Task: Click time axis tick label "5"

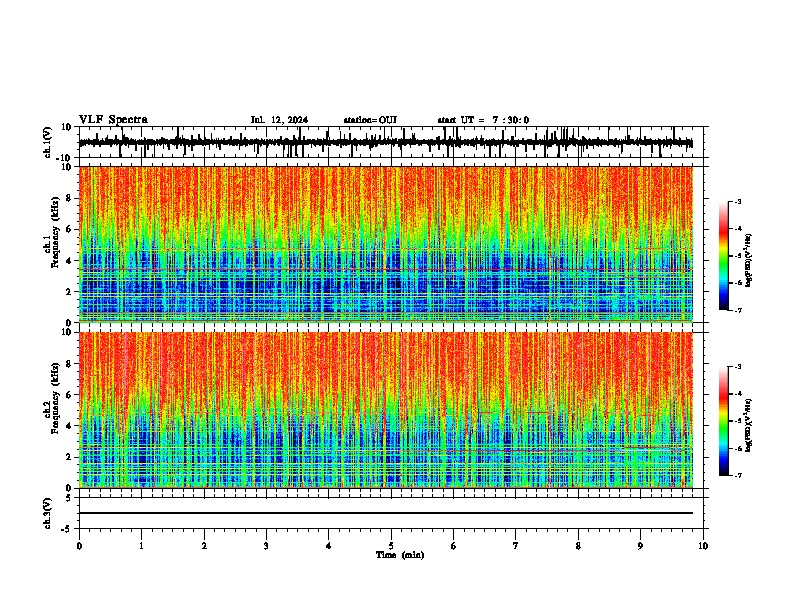Action: 391,546
